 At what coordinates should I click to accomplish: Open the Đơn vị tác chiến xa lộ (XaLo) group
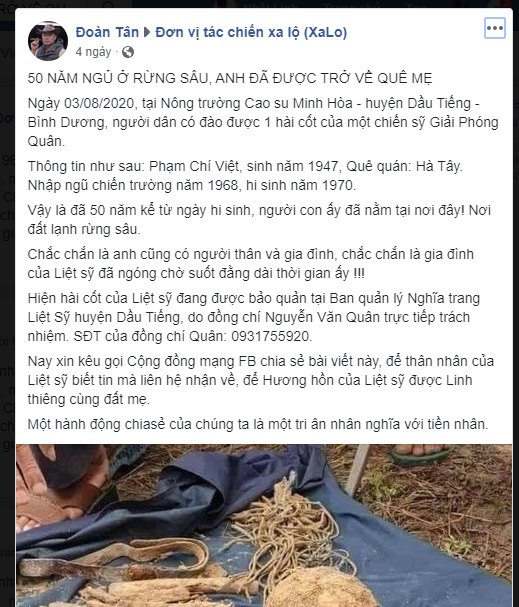point(251,33)
